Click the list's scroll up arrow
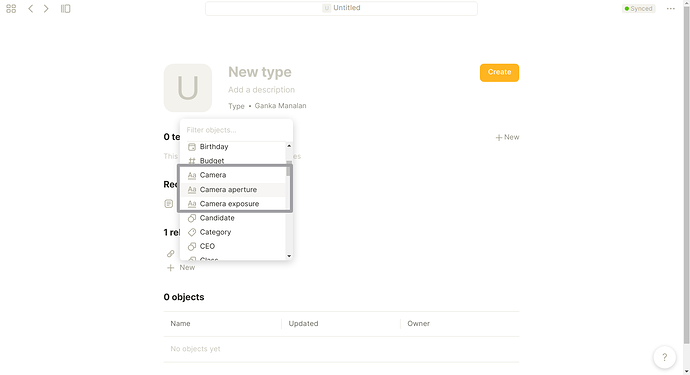This screenshot has height=375, width=690. pyautogui.click(x=289, y=146)
